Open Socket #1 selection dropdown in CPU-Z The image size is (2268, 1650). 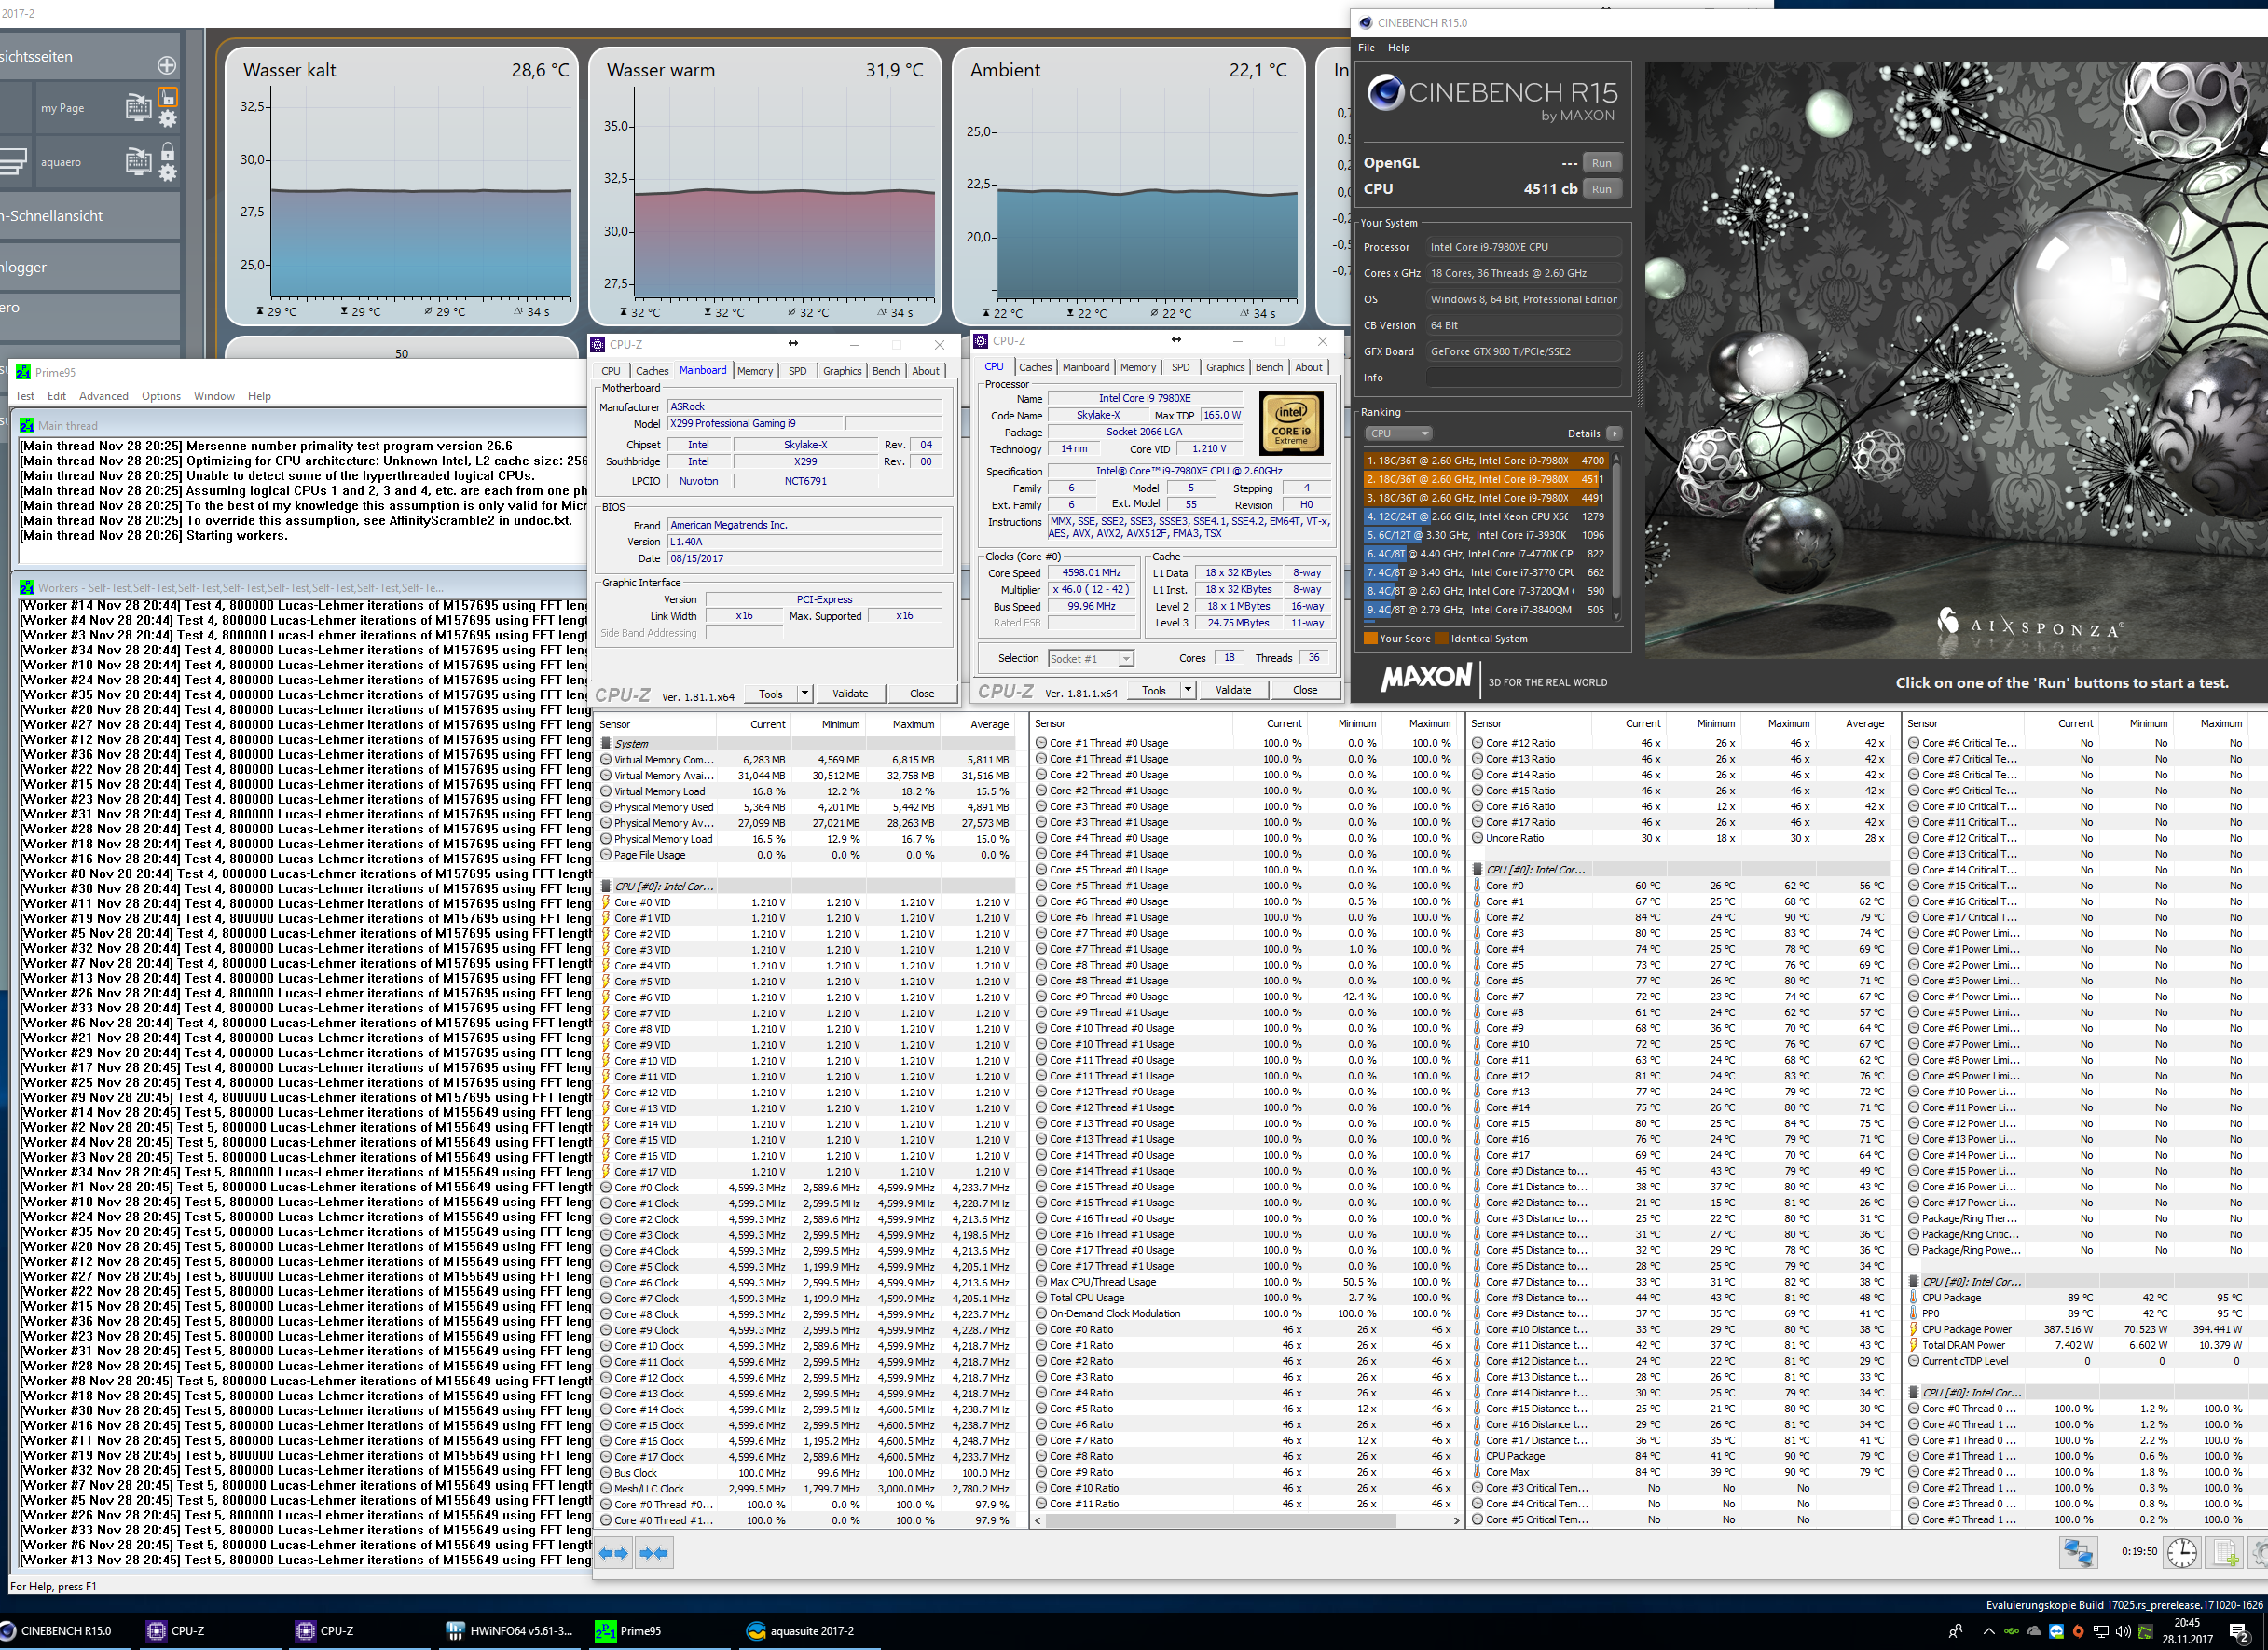tap(1090, 658)
